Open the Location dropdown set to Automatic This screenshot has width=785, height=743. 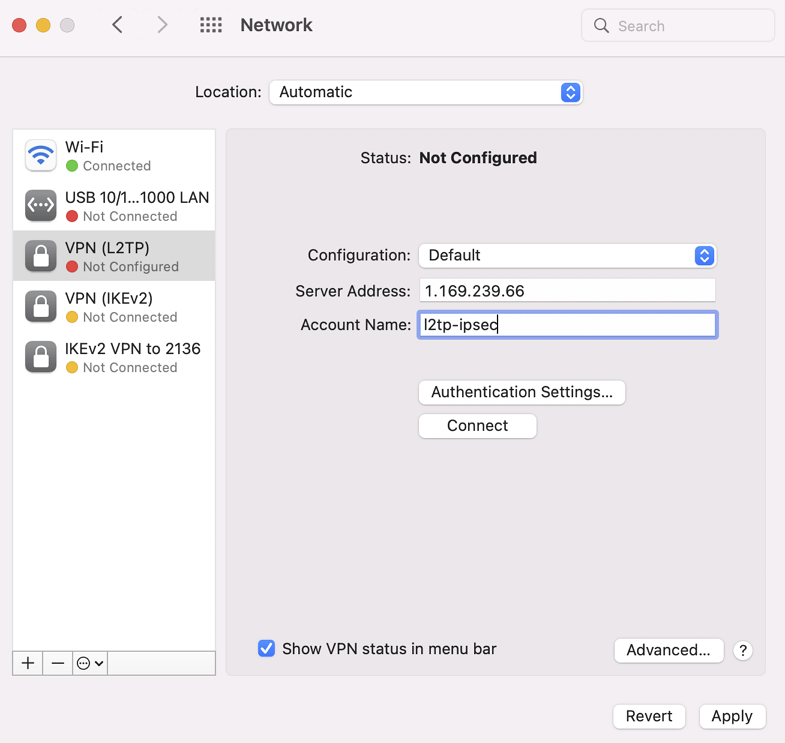[426, 92]
